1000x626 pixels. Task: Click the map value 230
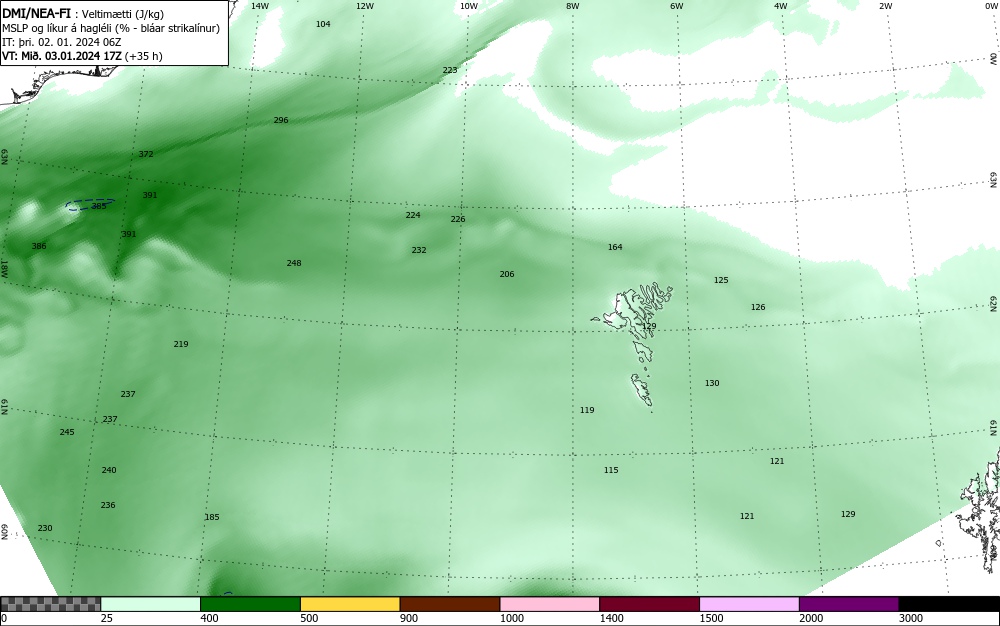[45, 528]
